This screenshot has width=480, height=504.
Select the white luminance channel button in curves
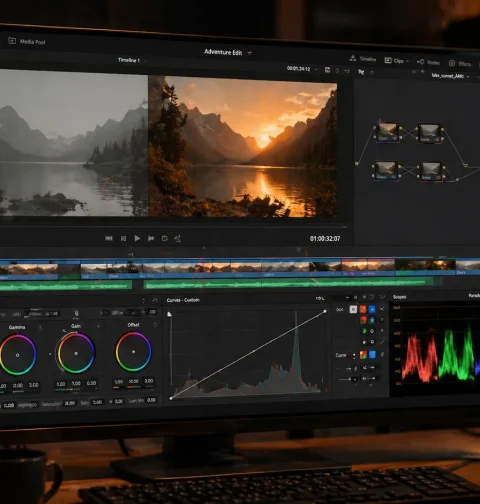click(353, 309)
